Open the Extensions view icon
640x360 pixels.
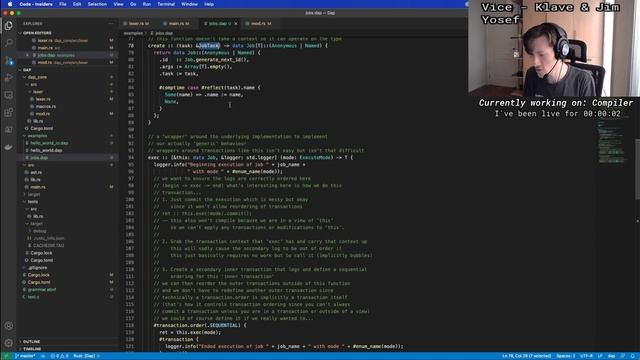pos(9,112)
